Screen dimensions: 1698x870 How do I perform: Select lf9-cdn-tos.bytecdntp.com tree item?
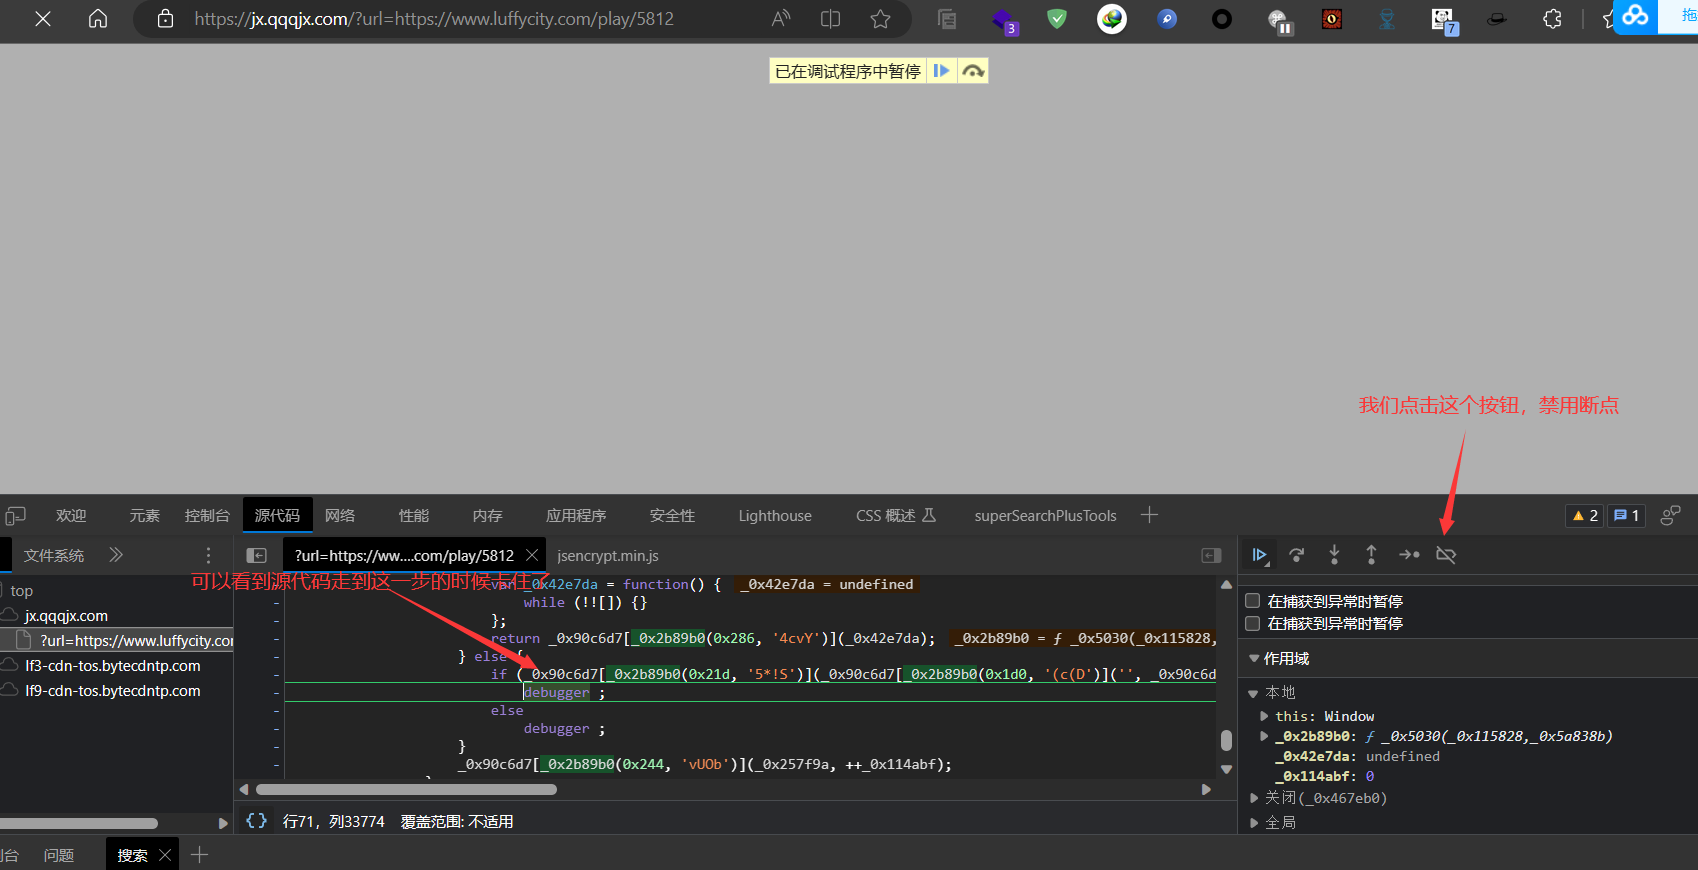(113, 691)
